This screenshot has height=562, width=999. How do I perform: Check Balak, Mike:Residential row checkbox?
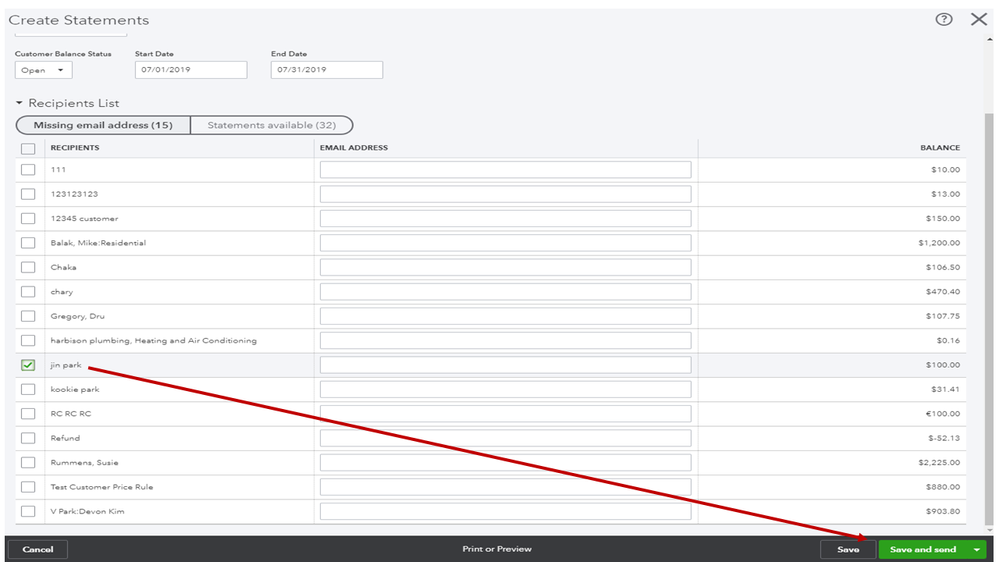tap(28, 243)
